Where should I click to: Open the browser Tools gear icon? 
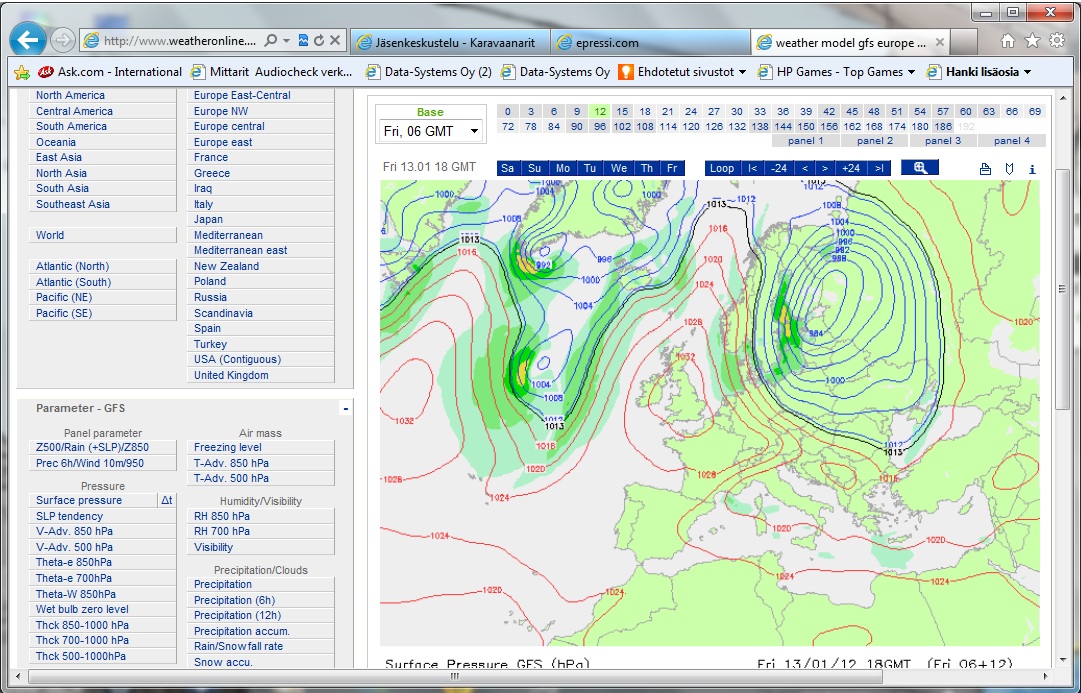(x=1057, y=41)
